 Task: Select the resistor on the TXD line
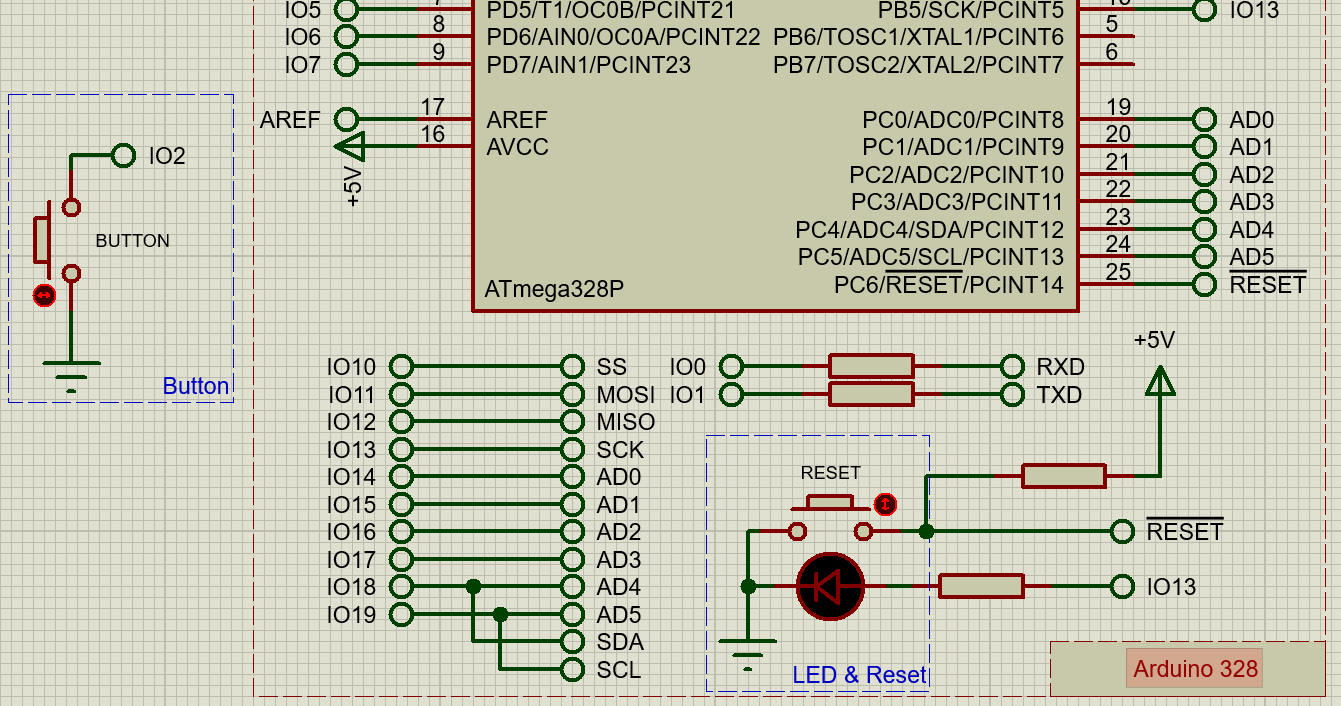click(871, 394)
